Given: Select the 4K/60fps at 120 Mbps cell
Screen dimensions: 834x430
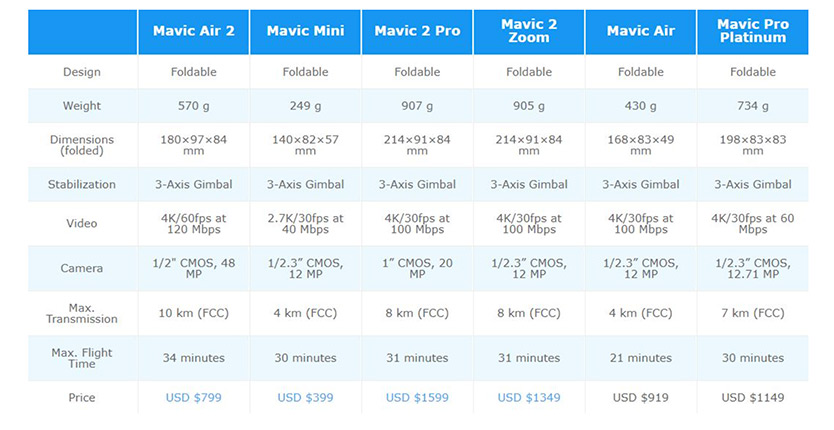Looking at the screenshot, I should click(194, 224).
